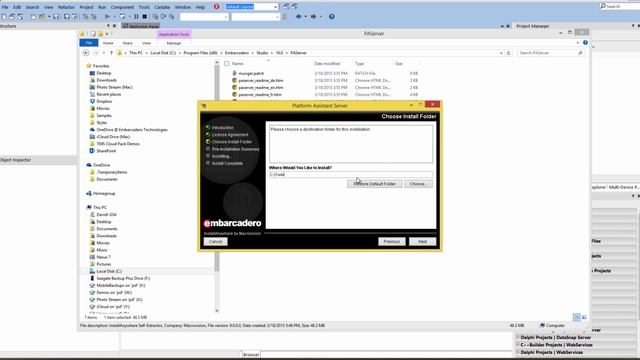Click Program Files (x86) breadcrumb
Viewport: 640px width, 360px height.
pyautogui.click(x=200, y=53)
